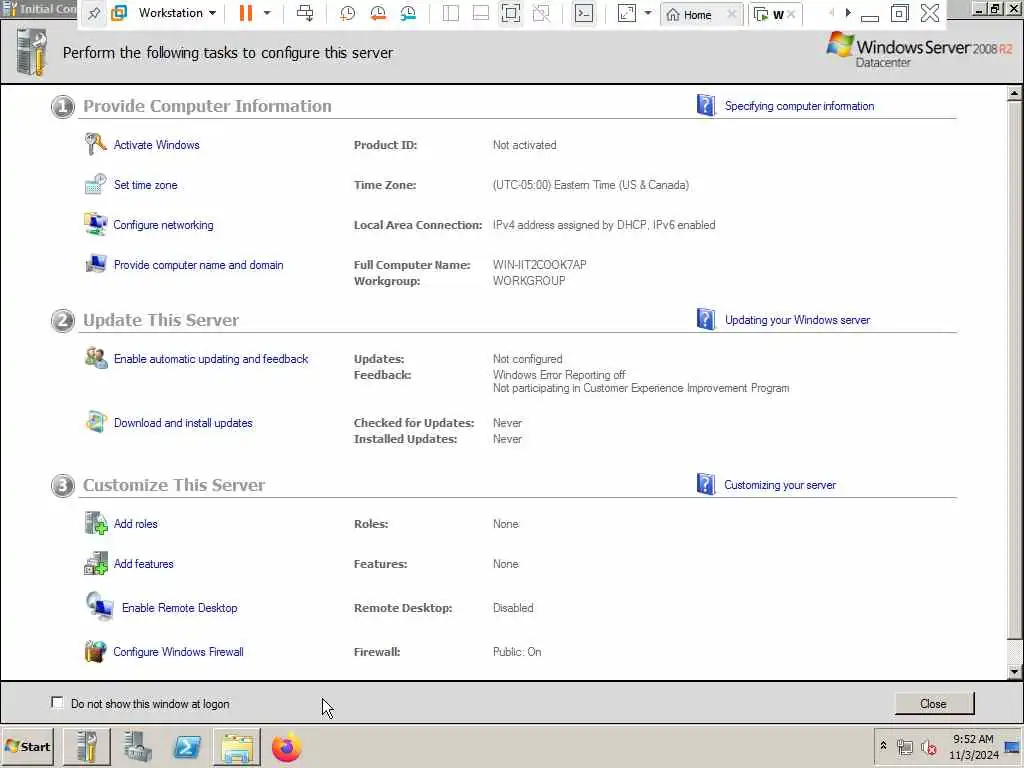Viewport: 1024px width, 768px height.
Task: Open the console view terminal icon
Action: click(x=583, y=13)
